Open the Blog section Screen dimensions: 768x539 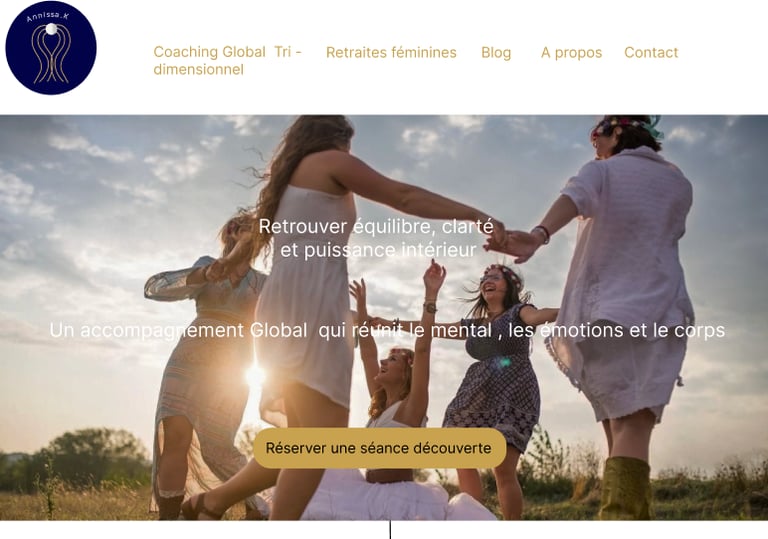click(496, 52)
